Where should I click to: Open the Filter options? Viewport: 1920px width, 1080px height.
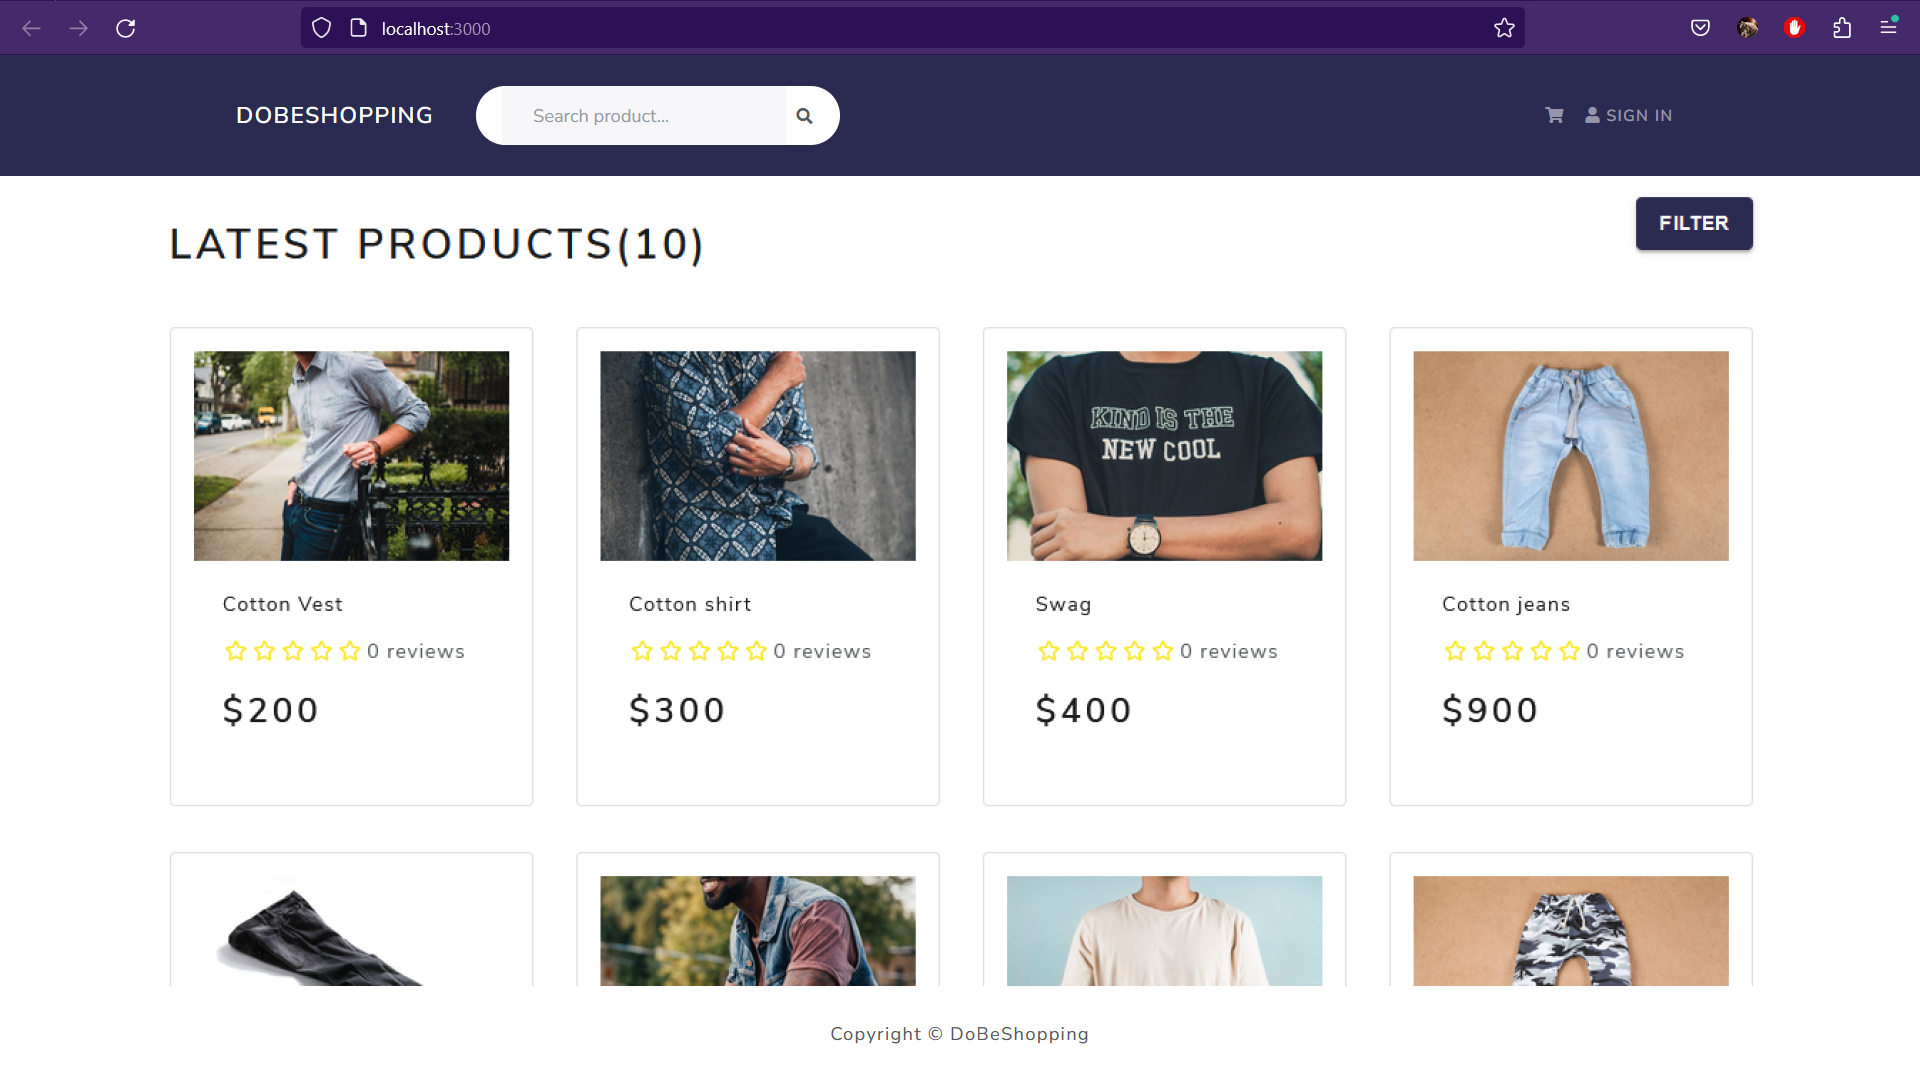1693,223
